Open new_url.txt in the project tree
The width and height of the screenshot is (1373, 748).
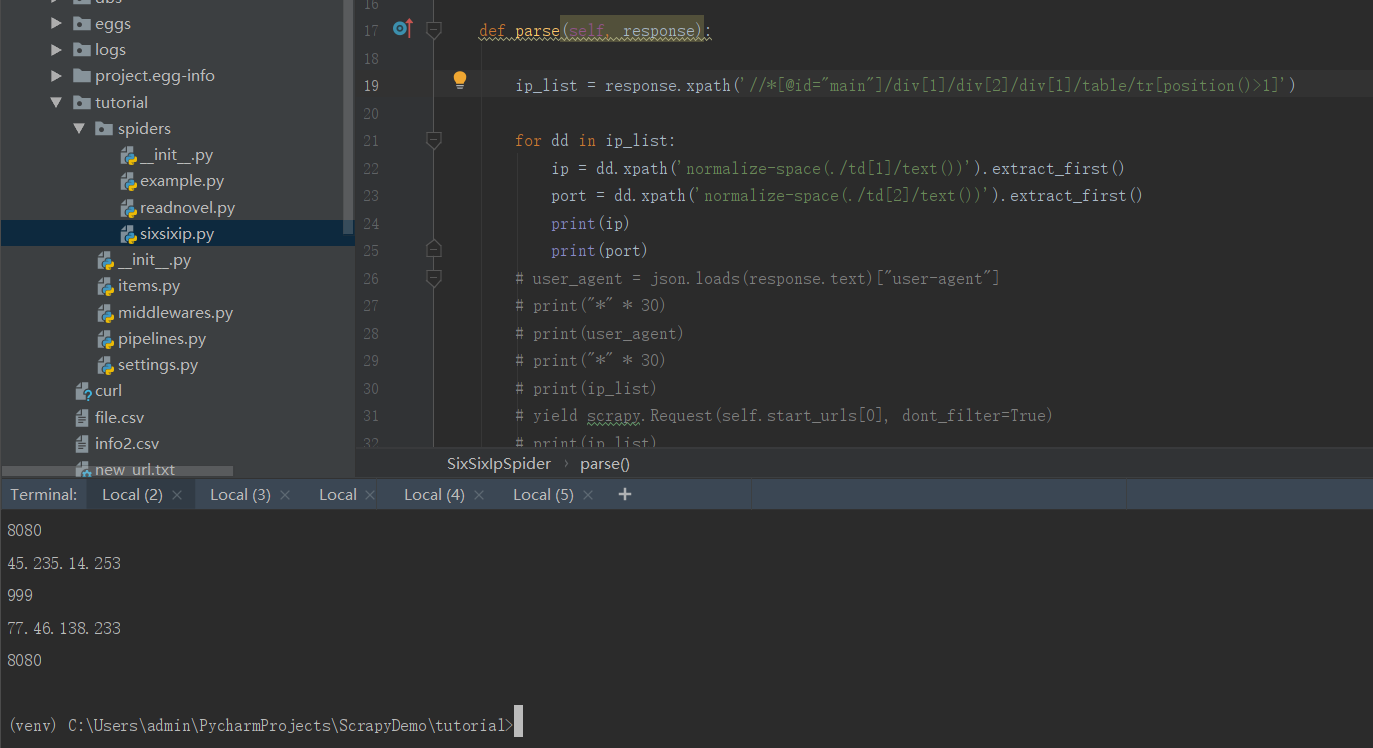point(135,470)
